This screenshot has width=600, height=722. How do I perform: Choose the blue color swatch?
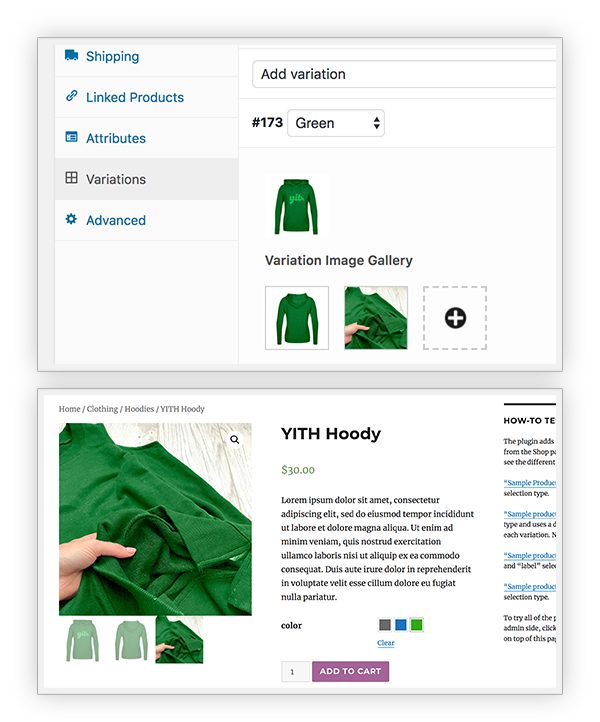tap(401, 625)
